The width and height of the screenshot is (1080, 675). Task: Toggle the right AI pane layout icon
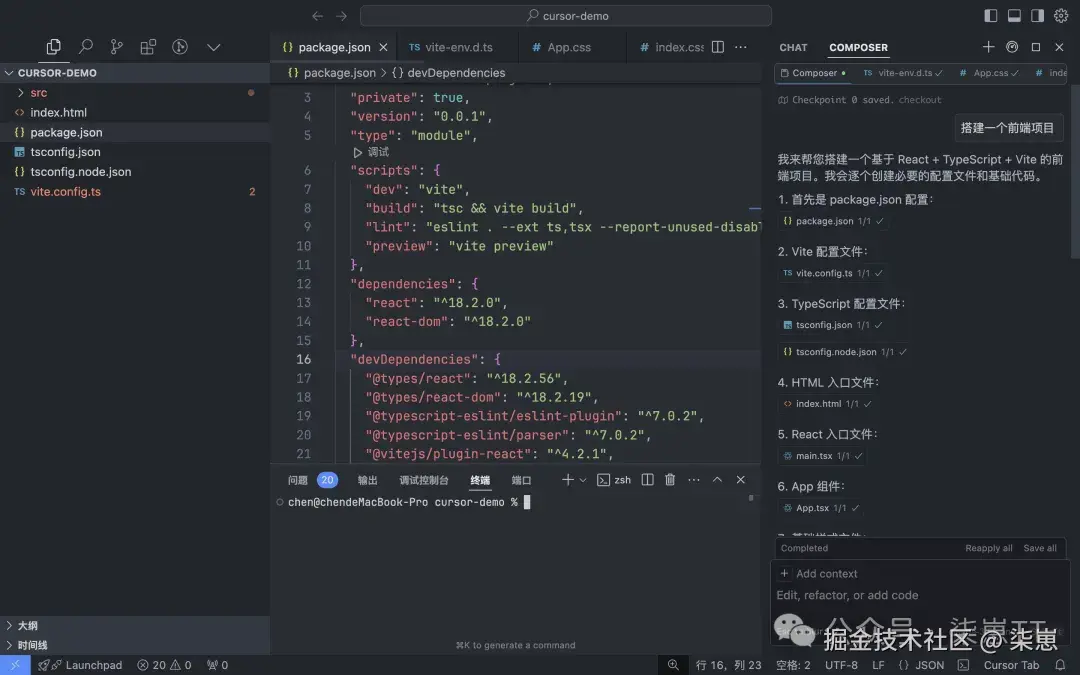(x=1037, y=15)
